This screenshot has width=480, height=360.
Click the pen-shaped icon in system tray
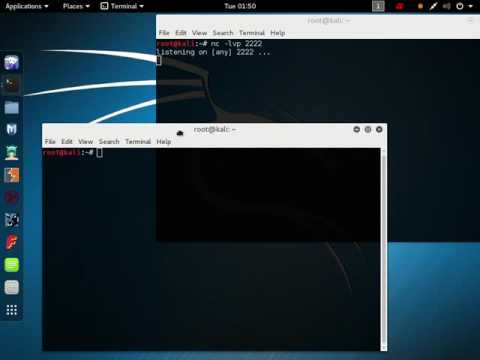click(x=433, y=6)
